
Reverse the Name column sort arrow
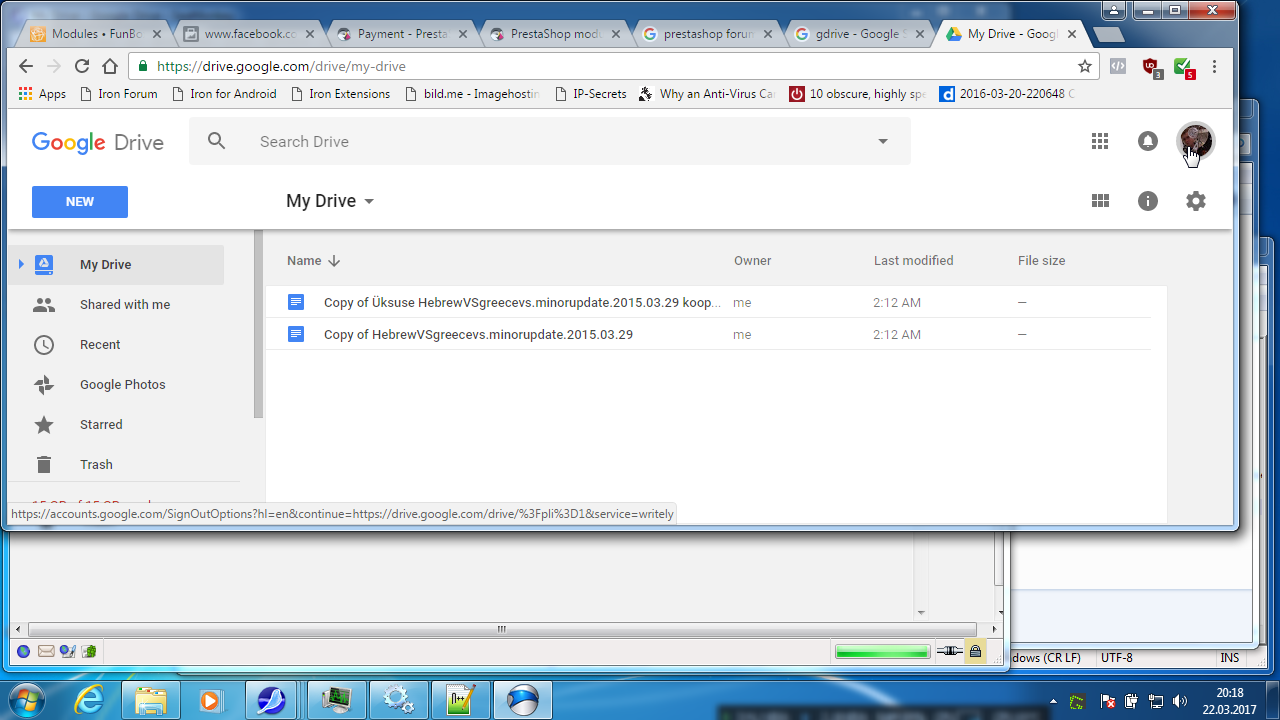coord(334,261)
